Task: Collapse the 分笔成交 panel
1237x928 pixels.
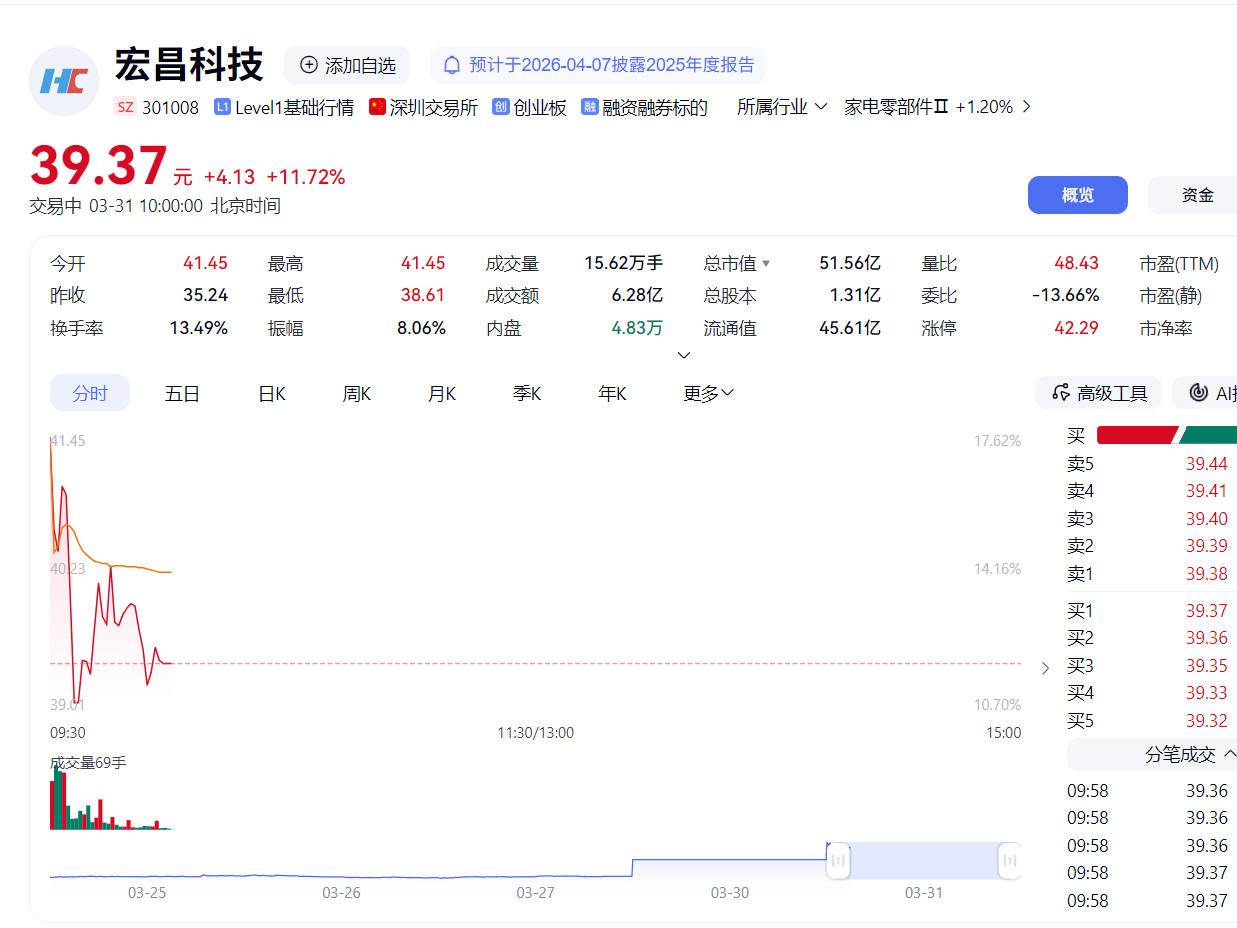Action: point(1230,754)
